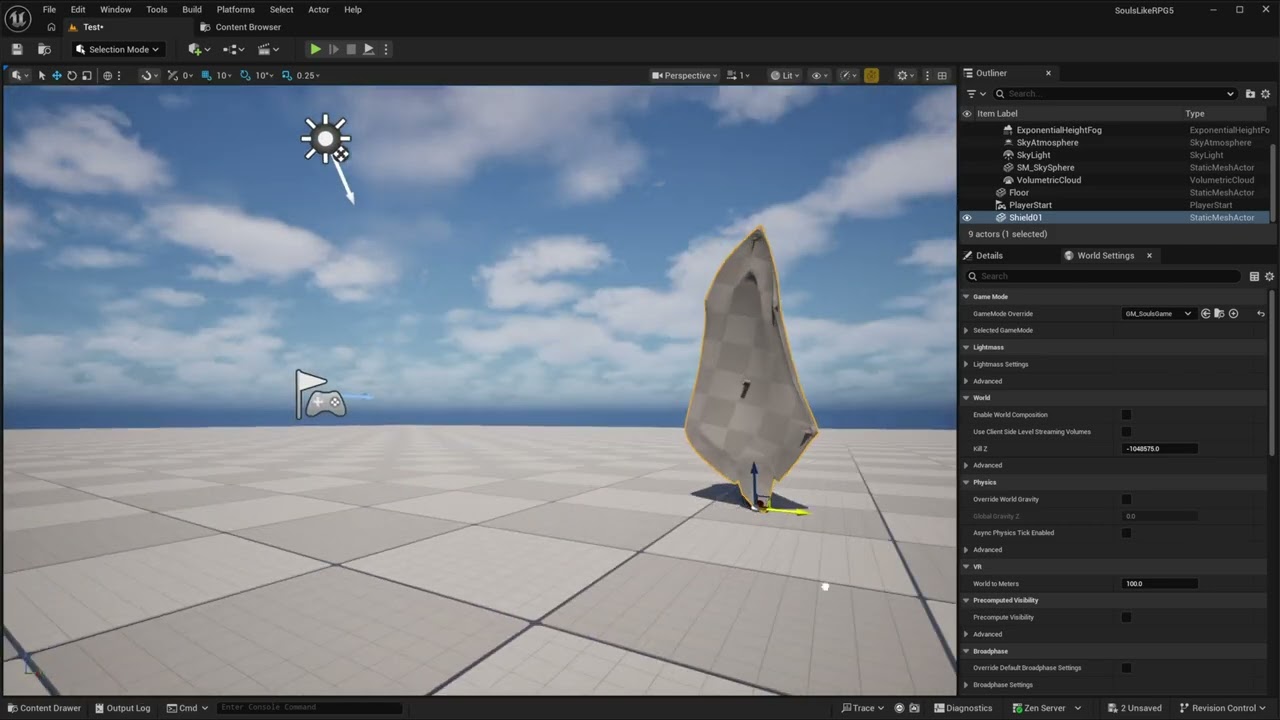
Task: Select the Select objects arrow tool
Action: (41, 75)
